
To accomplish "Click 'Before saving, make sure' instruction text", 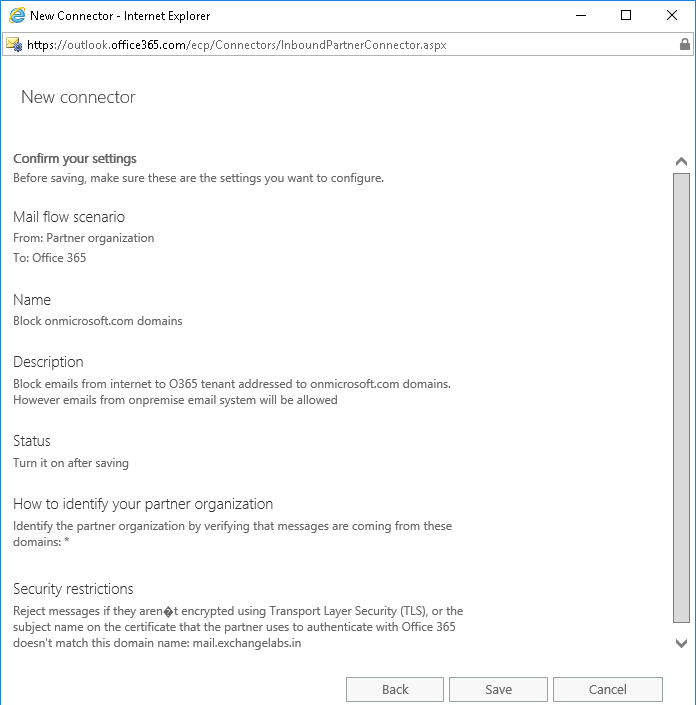I will pyautogui.click(x=198, y=178).
